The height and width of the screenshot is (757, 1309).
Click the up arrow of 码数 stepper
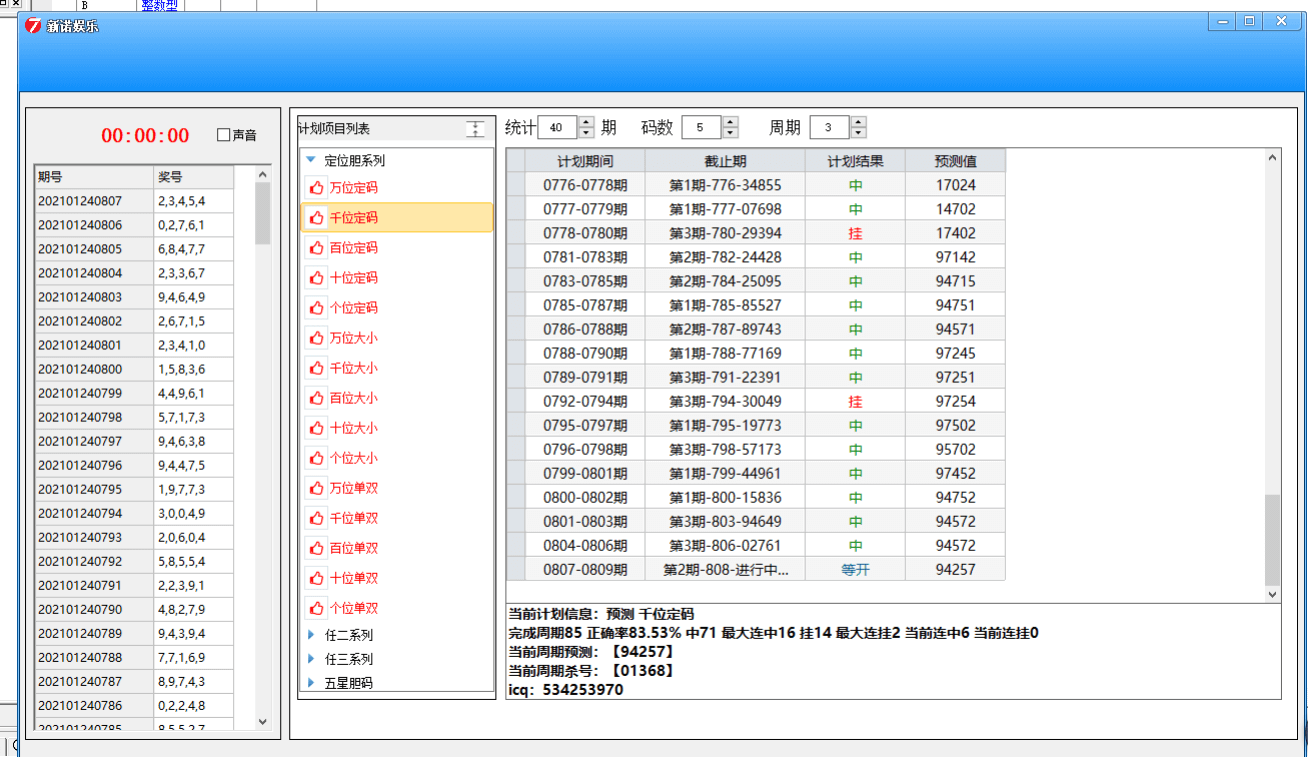(729, 121)
